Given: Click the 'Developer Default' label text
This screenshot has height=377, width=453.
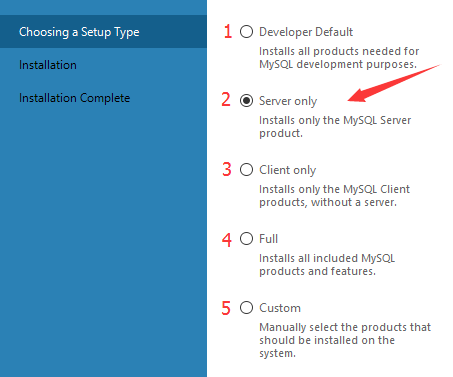Looking at the screenshot, I should (x=306, y=32).
